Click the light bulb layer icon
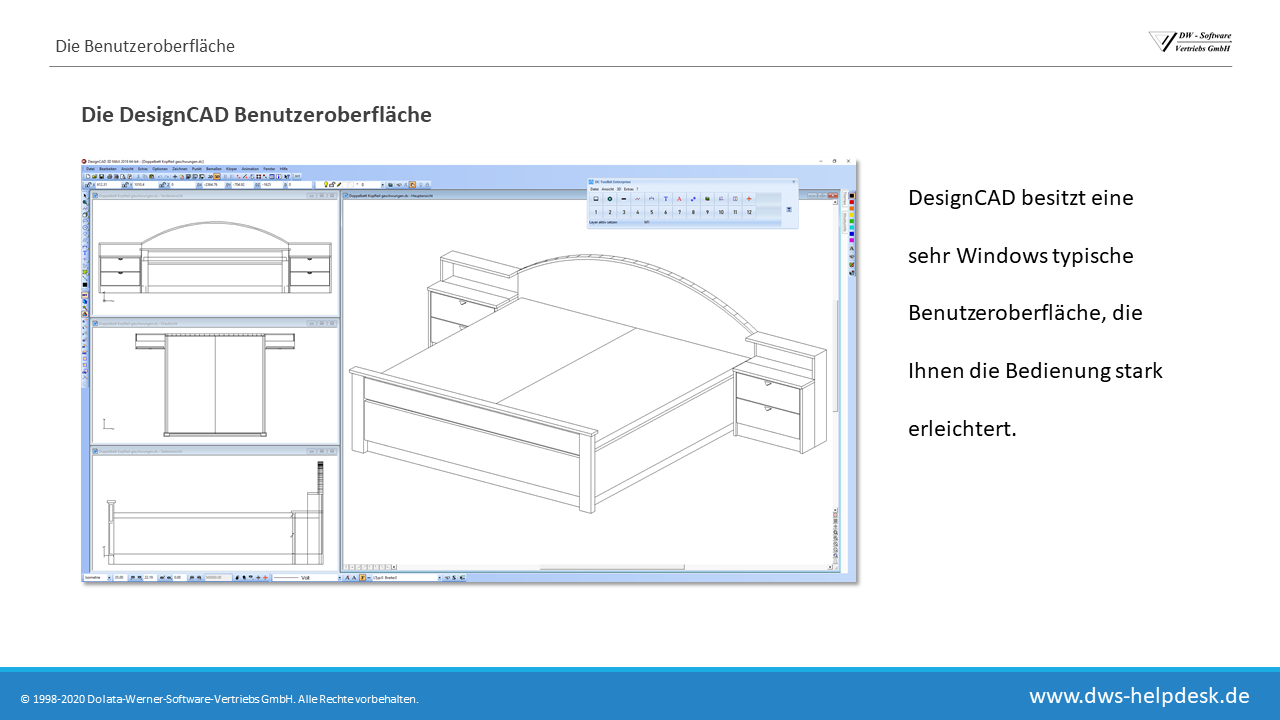1280x720 pixels. point(326,184)
